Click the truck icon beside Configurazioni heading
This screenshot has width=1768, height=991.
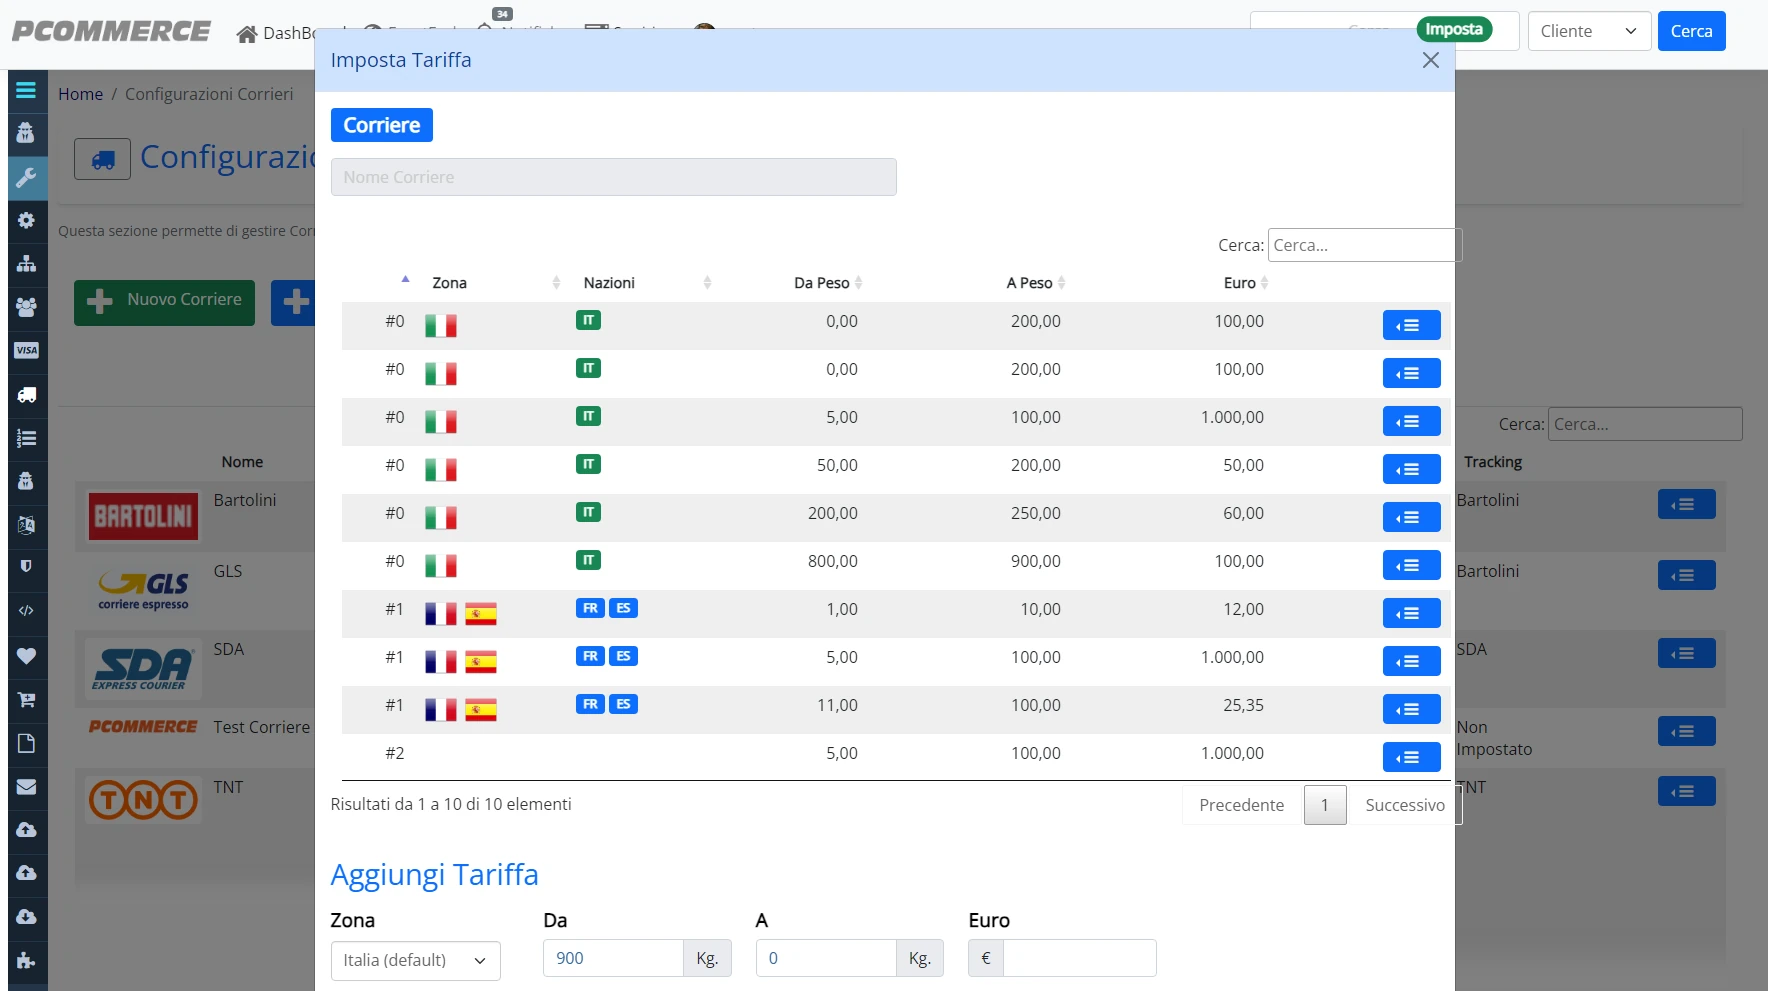point(102,159)
